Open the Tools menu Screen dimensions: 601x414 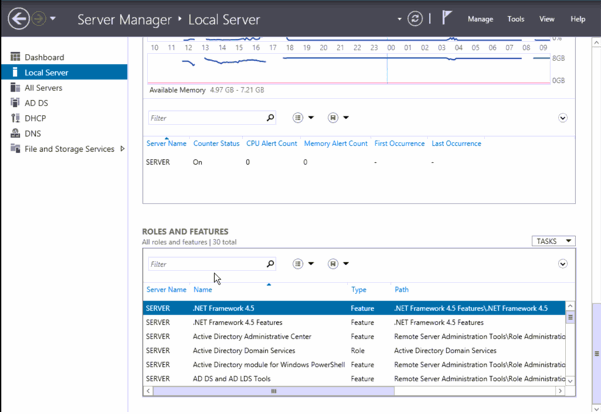click(516, 19)
